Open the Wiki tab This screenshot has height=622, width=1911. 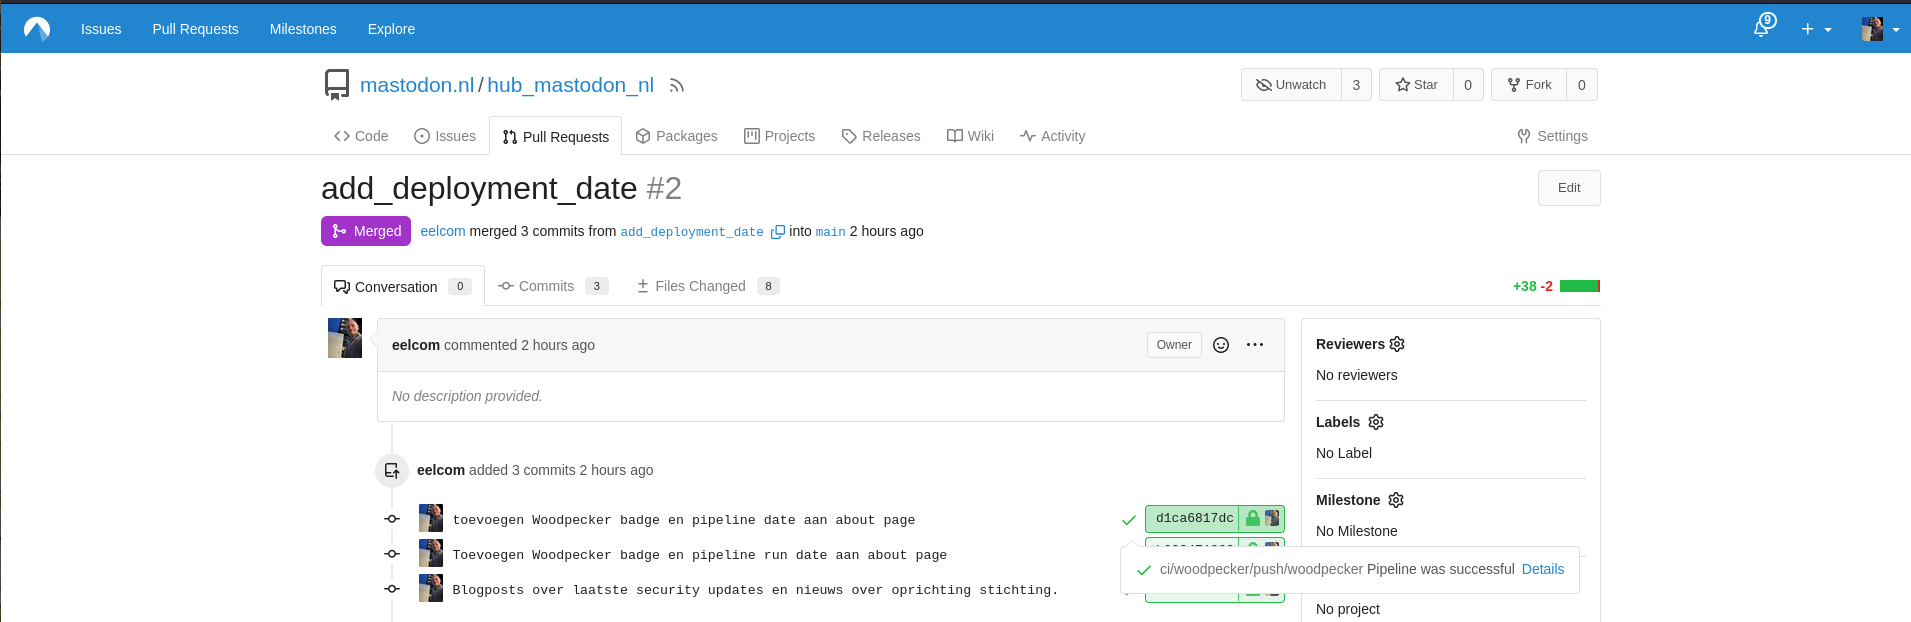970,136
